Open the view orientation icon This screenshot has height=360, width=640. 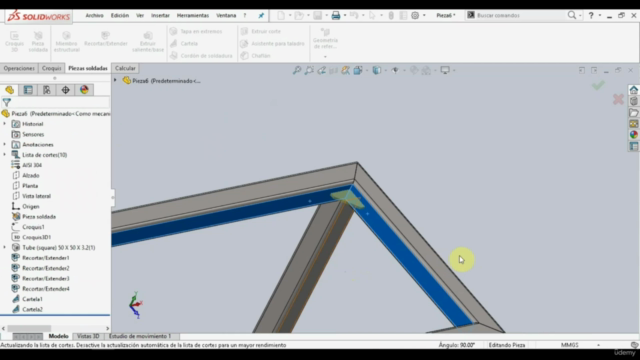(x=358, y=71)
